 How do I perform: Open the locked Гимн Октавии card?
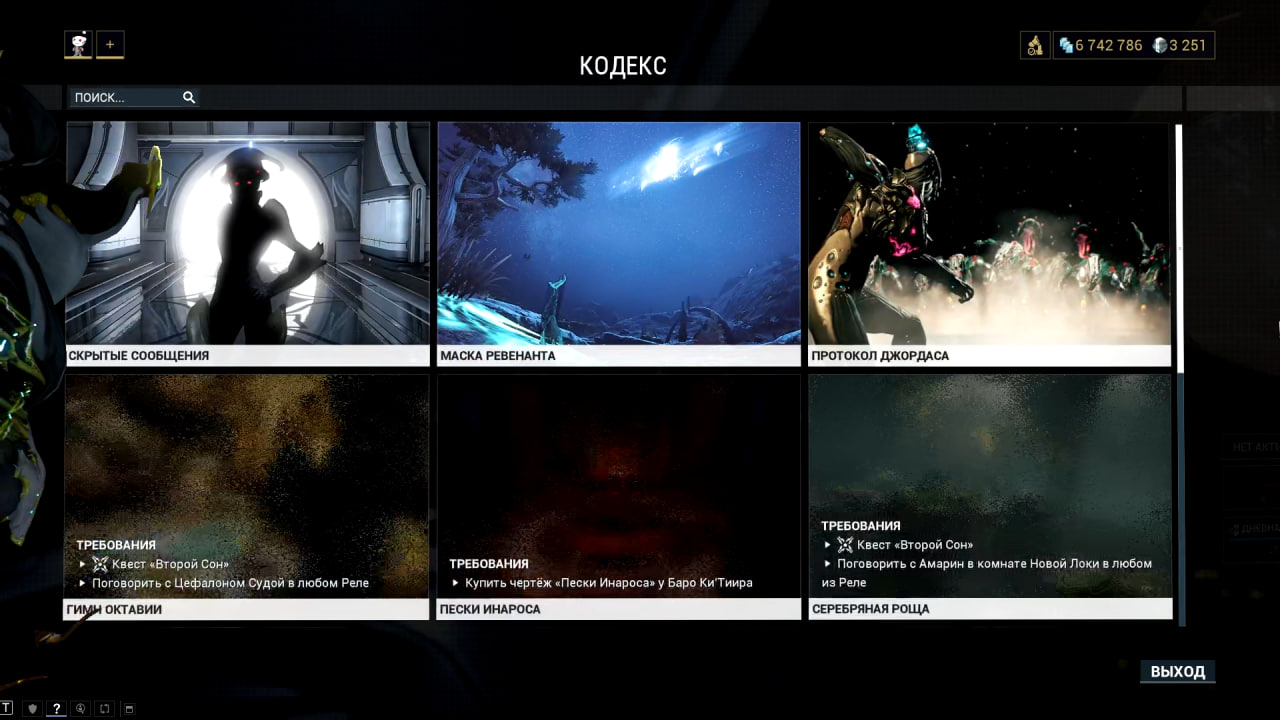click(x=248, y=496)
